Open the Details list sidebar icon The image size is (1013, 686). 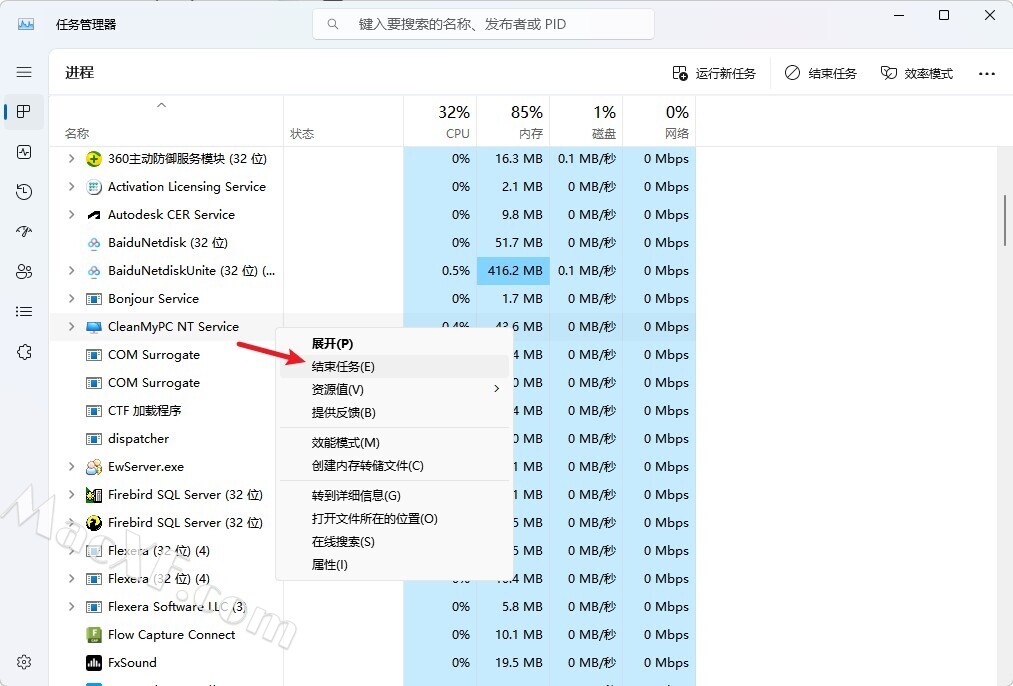coord(24,312)
